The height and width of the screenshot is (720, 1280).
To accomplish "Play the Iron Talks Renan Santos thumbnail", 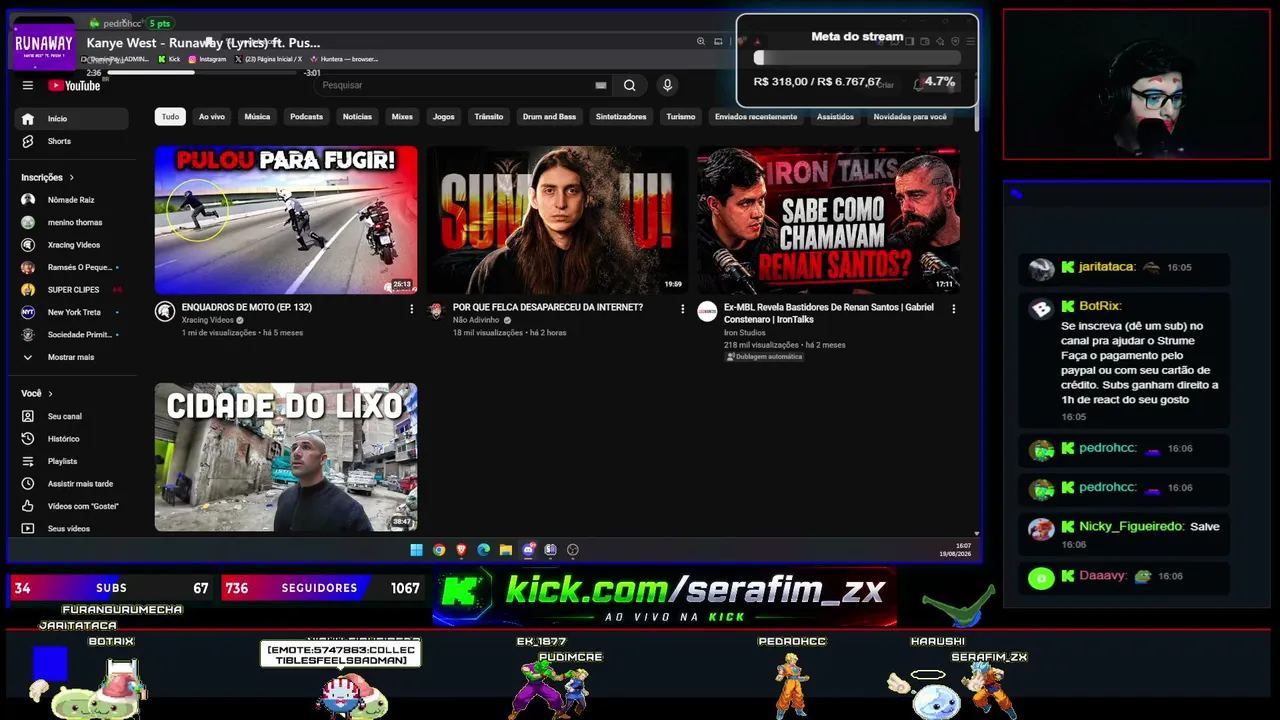I will [x=828, y=220].
